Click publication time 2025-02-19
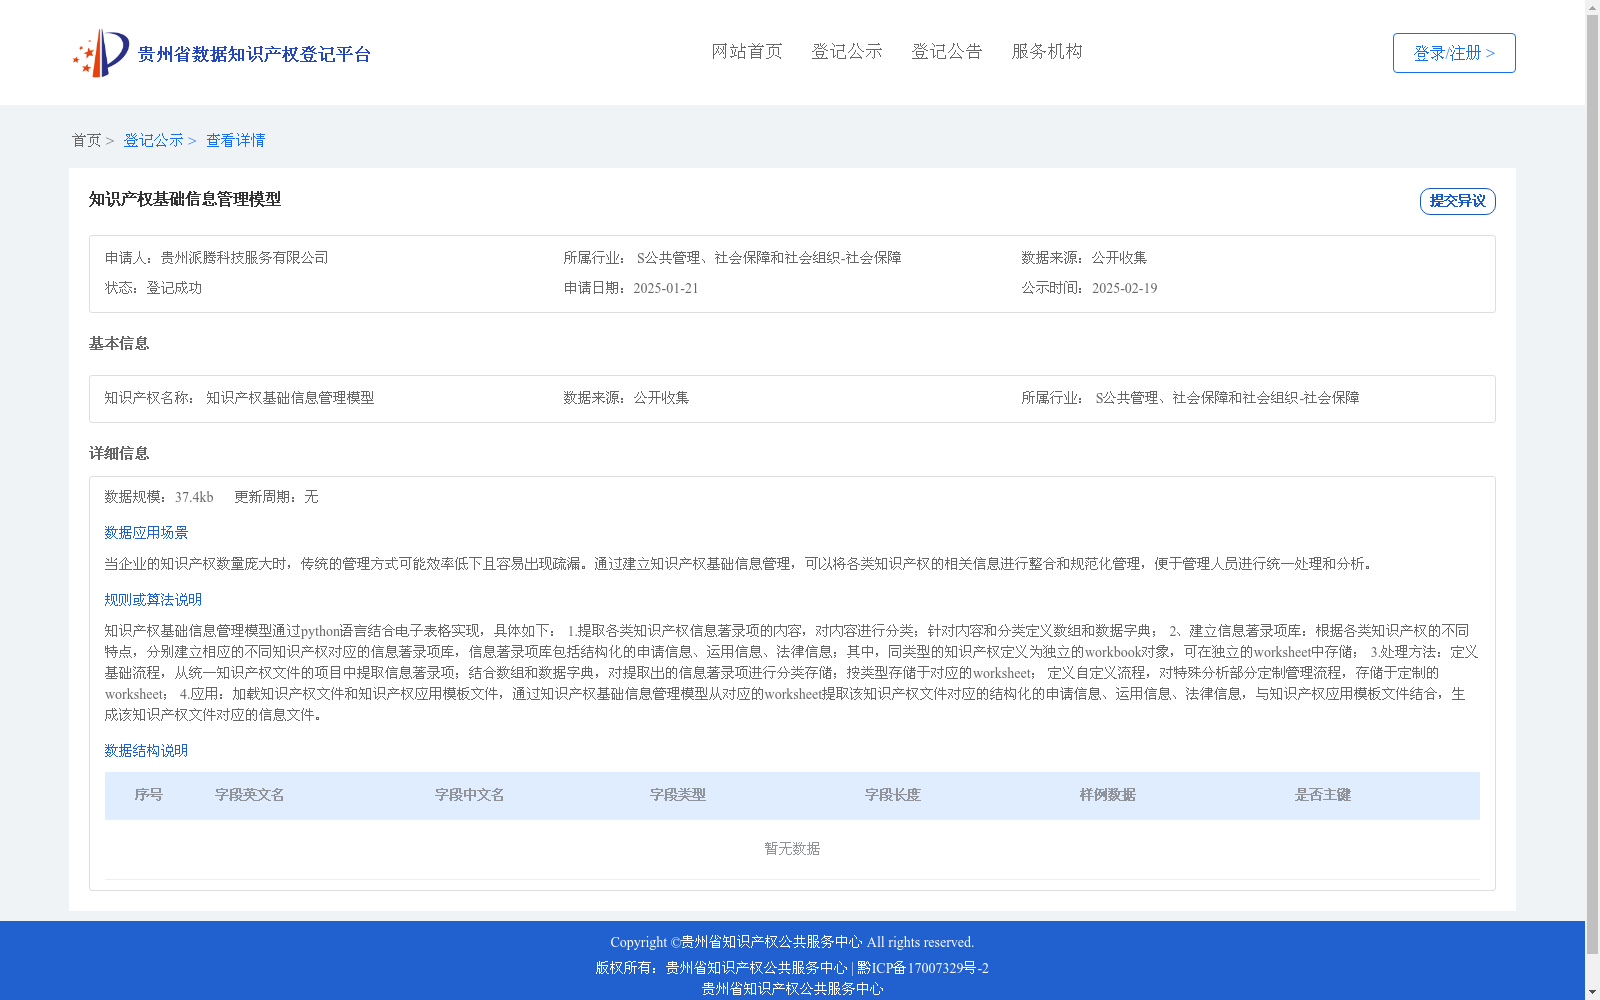1600x1000 pixels. tap(1124, 288)
